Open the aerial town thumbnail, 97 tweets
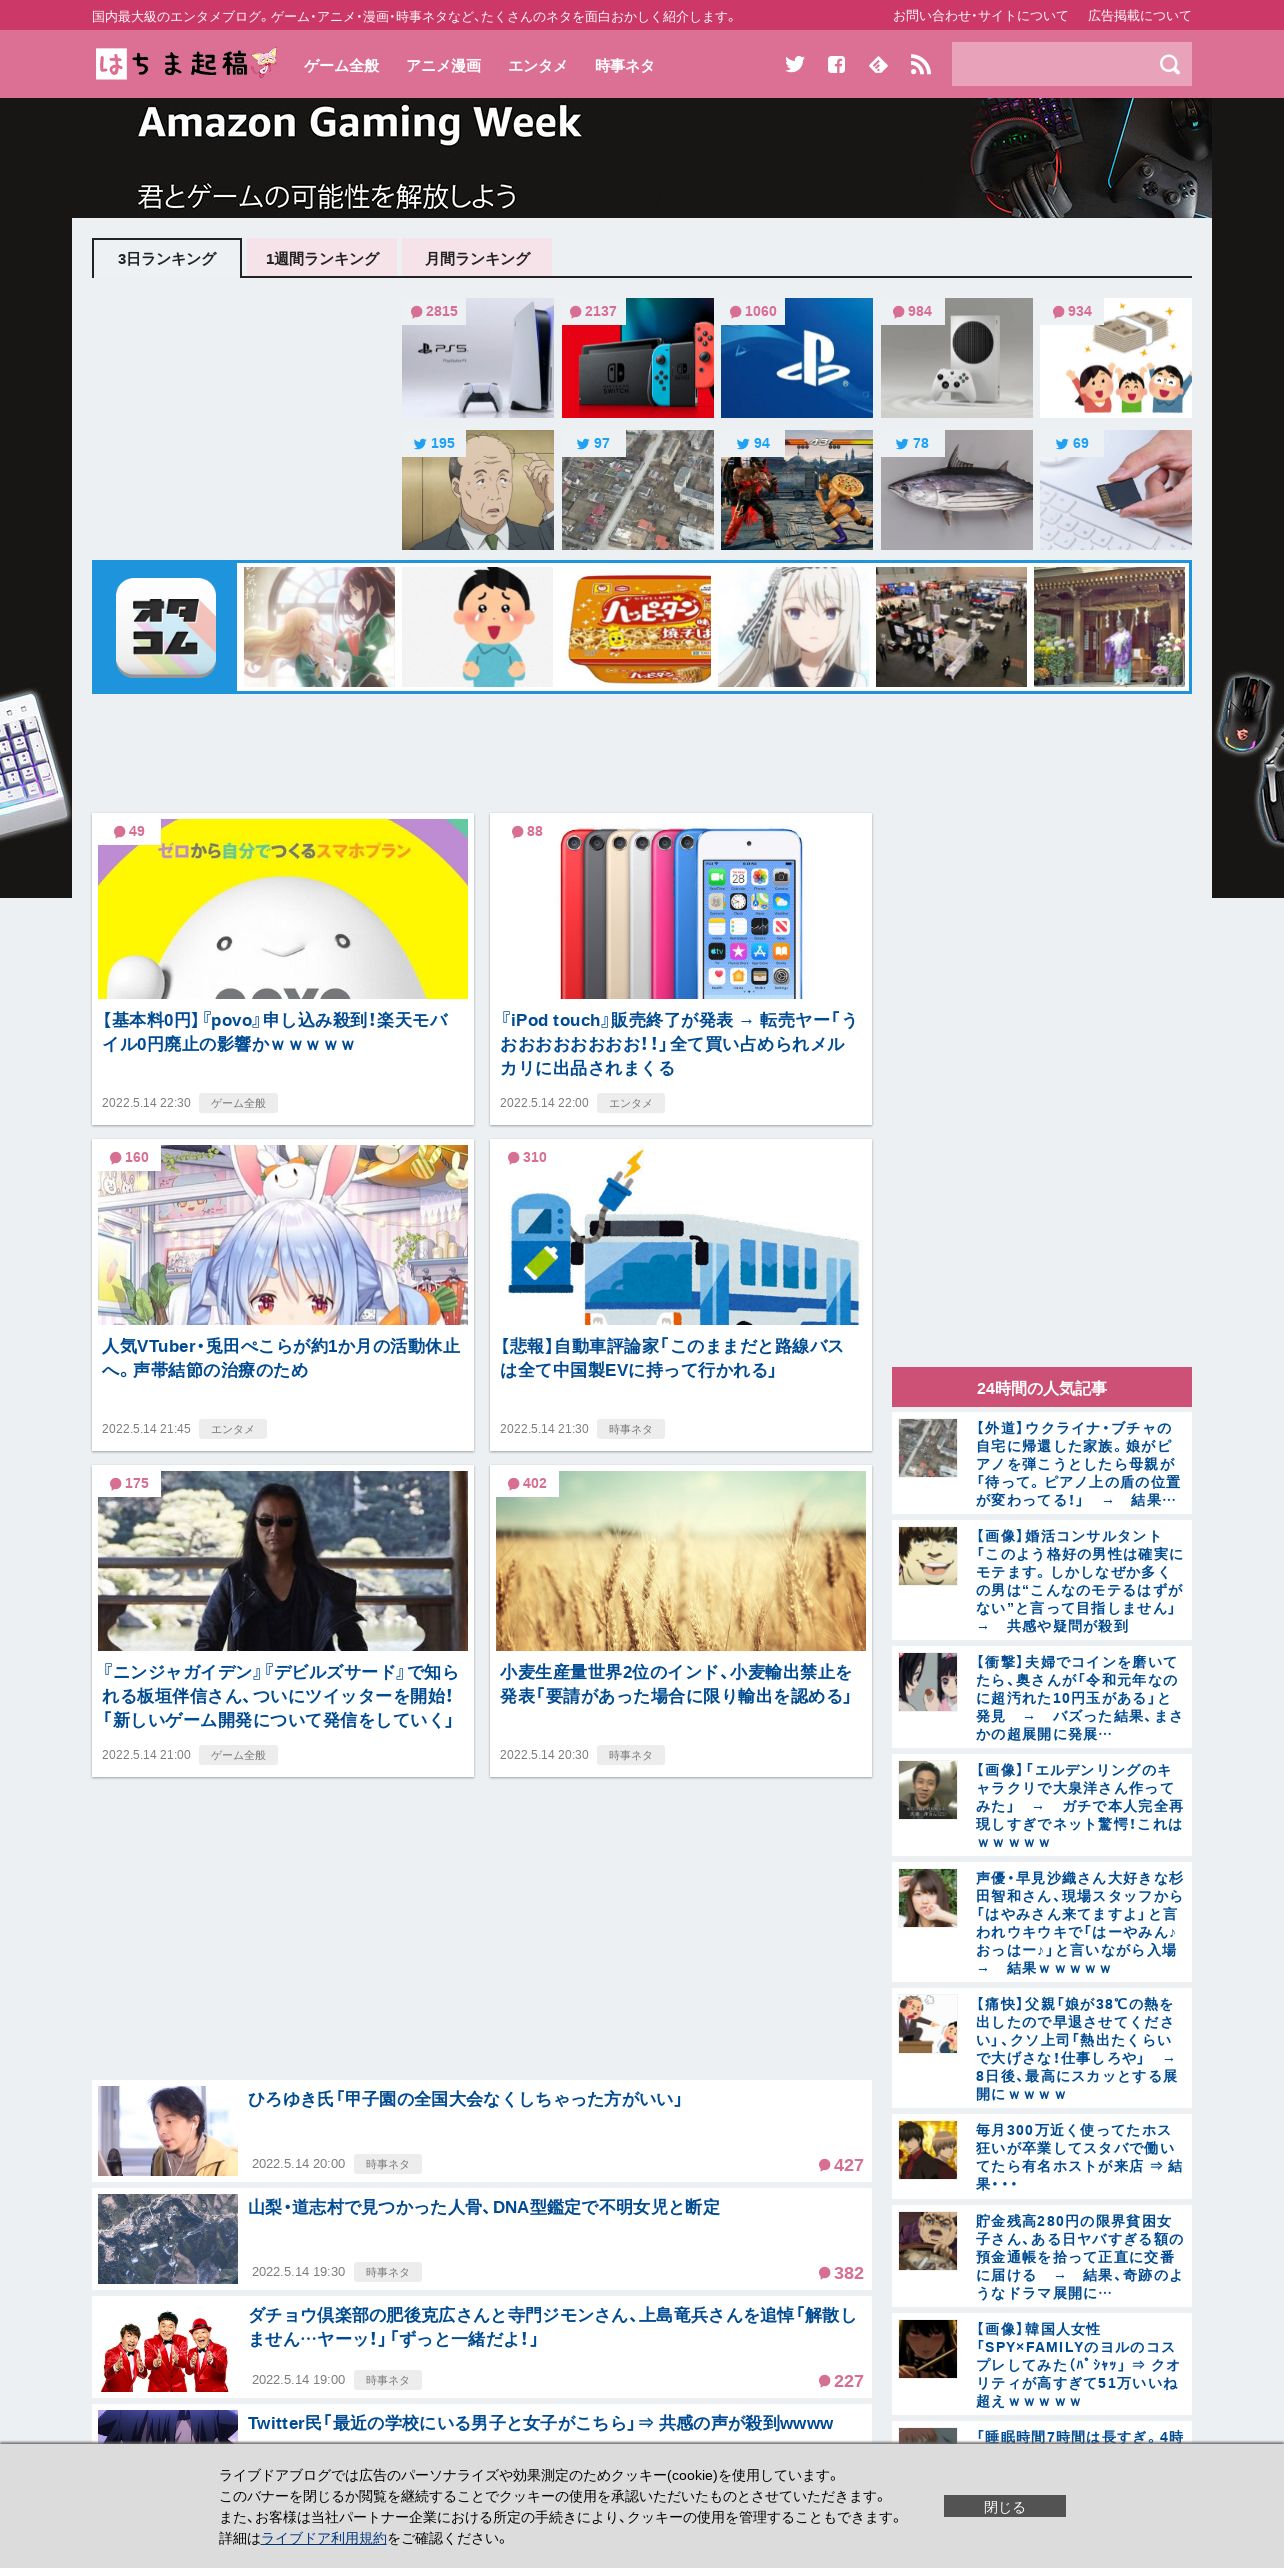This screenshot has height=2568, width=1284. click(638, 490)
